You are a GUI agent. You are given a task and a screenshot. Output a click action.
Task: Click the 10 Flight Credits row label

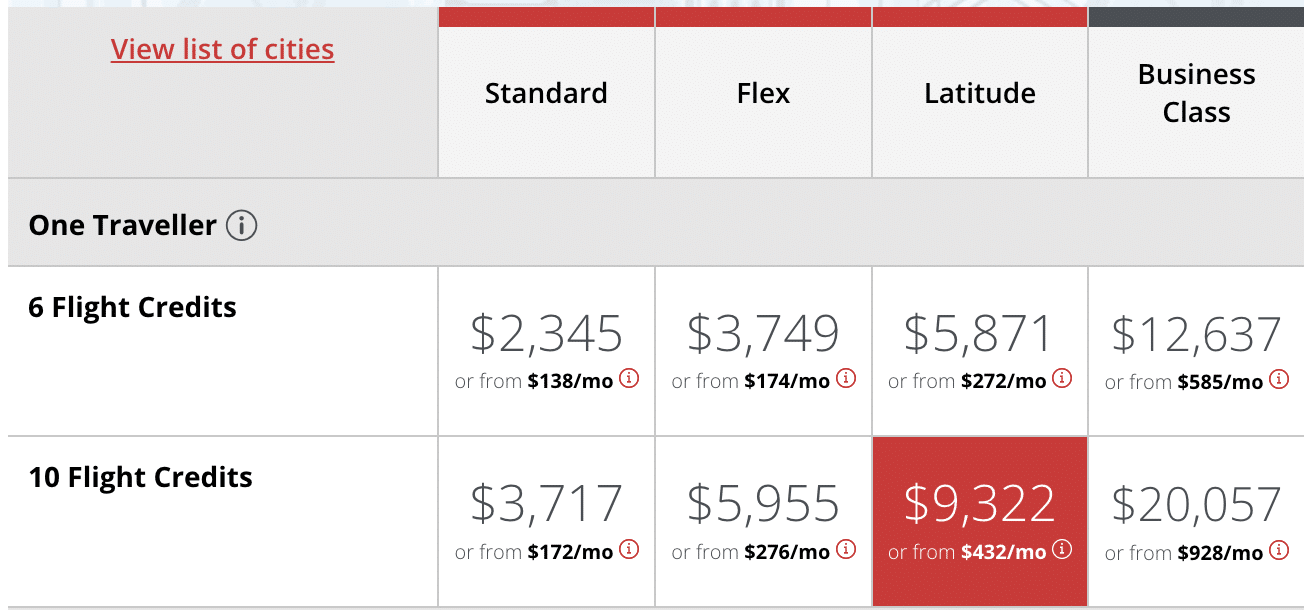(141, 478)
